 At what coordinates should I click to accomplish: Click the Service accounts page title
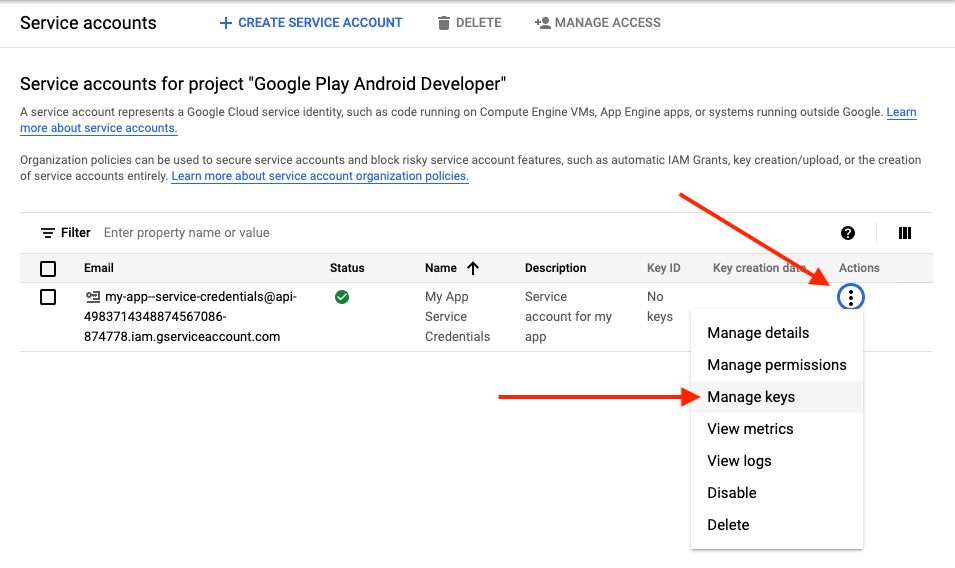[x=88, y=23]
